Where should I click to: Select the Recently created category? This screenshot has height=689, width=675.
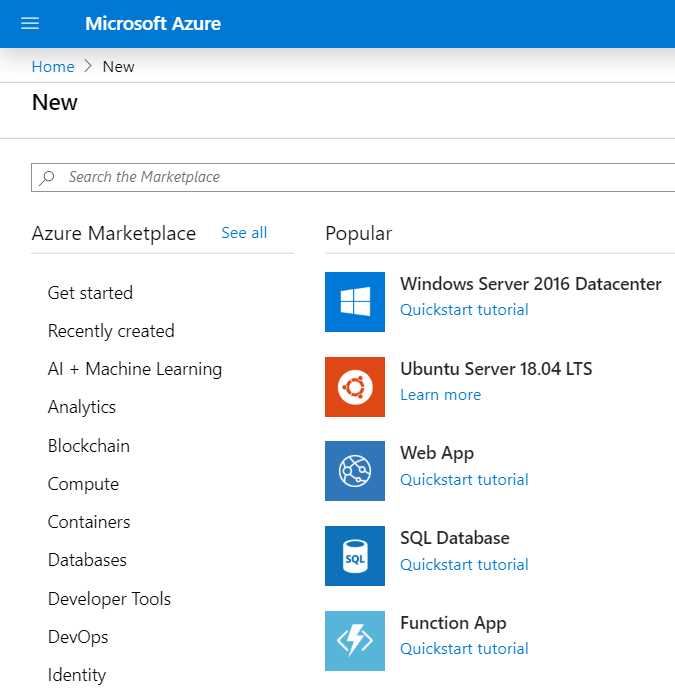pos(111,331)
